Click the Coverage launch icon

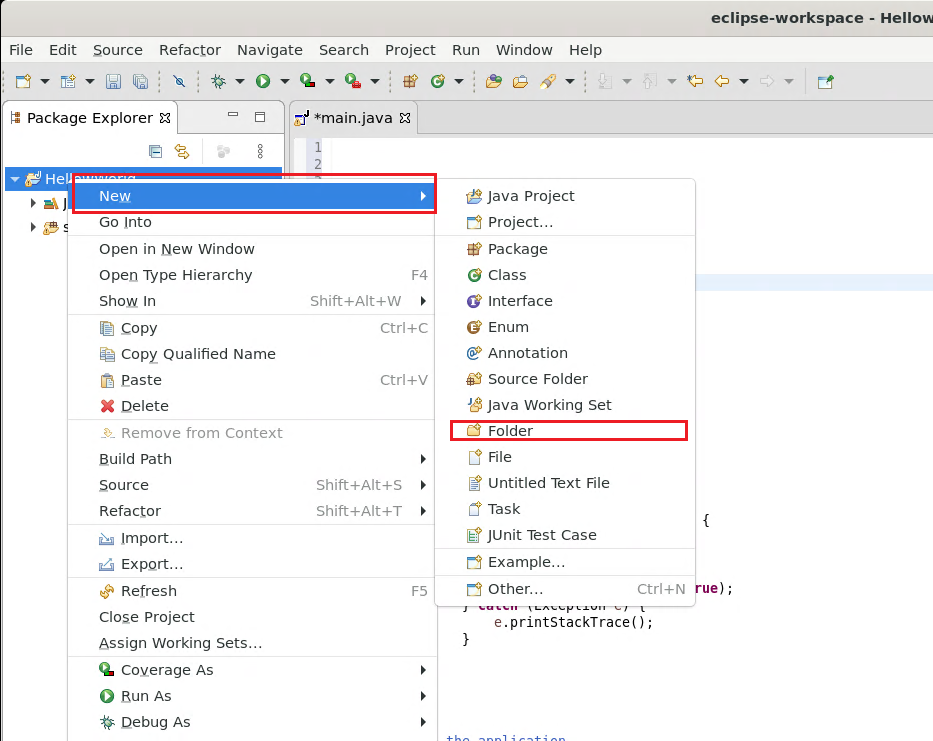[x=308, y=81]
